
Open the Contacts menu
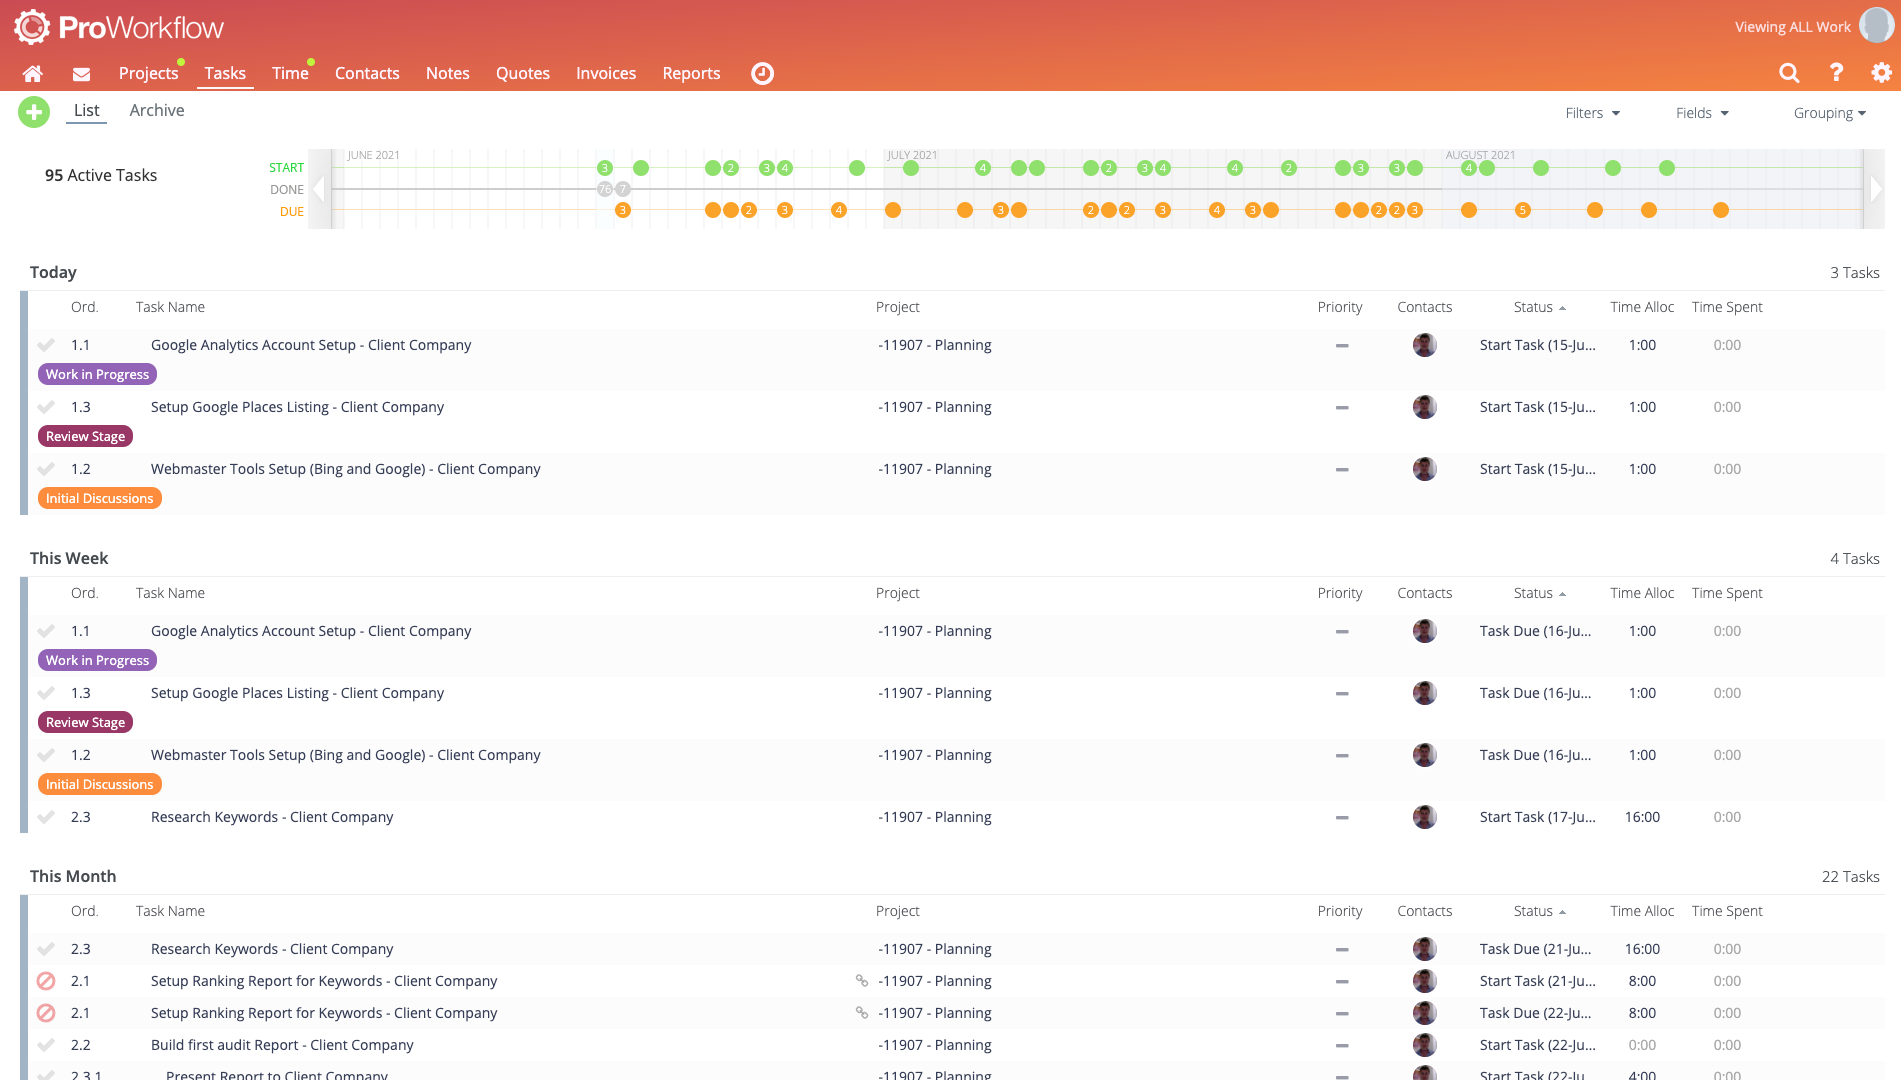point(367,73)
